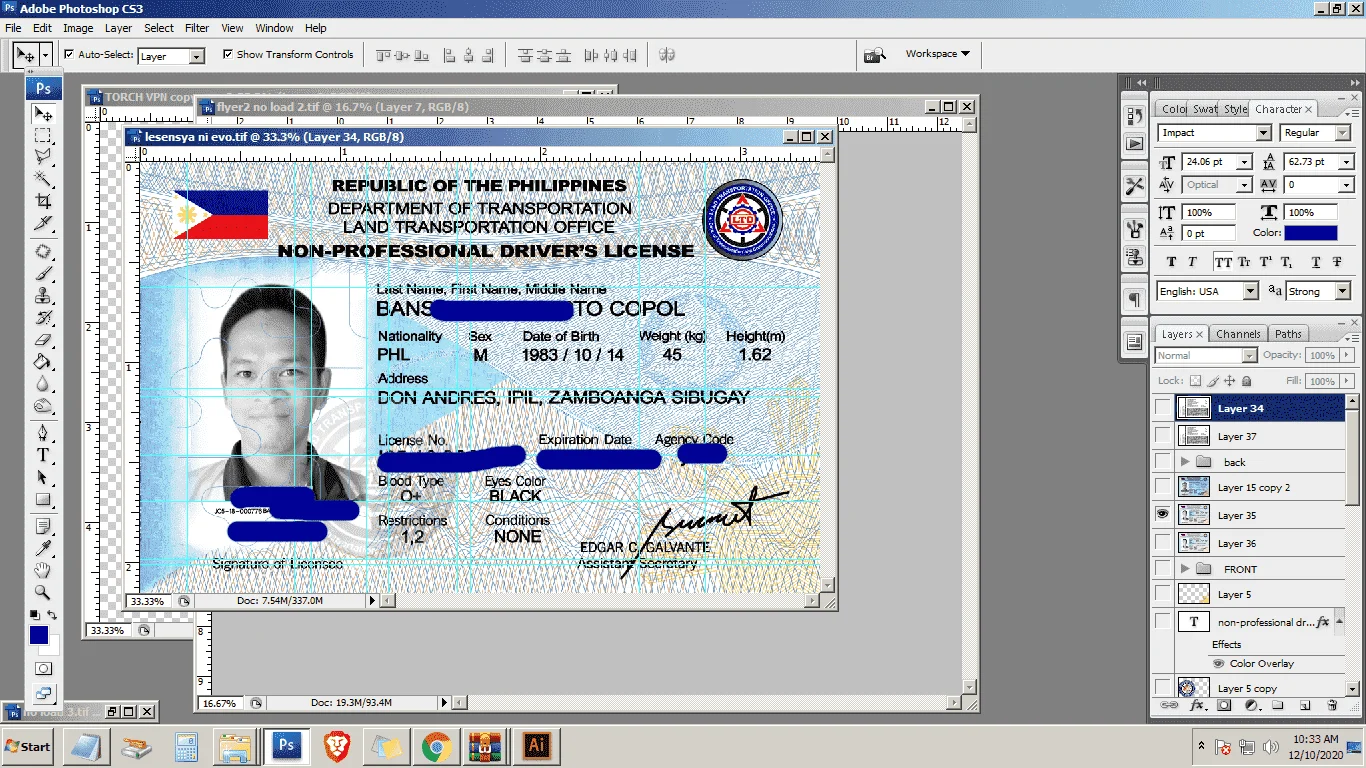Select the Slice tool
The height and width of the screenshot is (768, 1366).
click(43, 223)
